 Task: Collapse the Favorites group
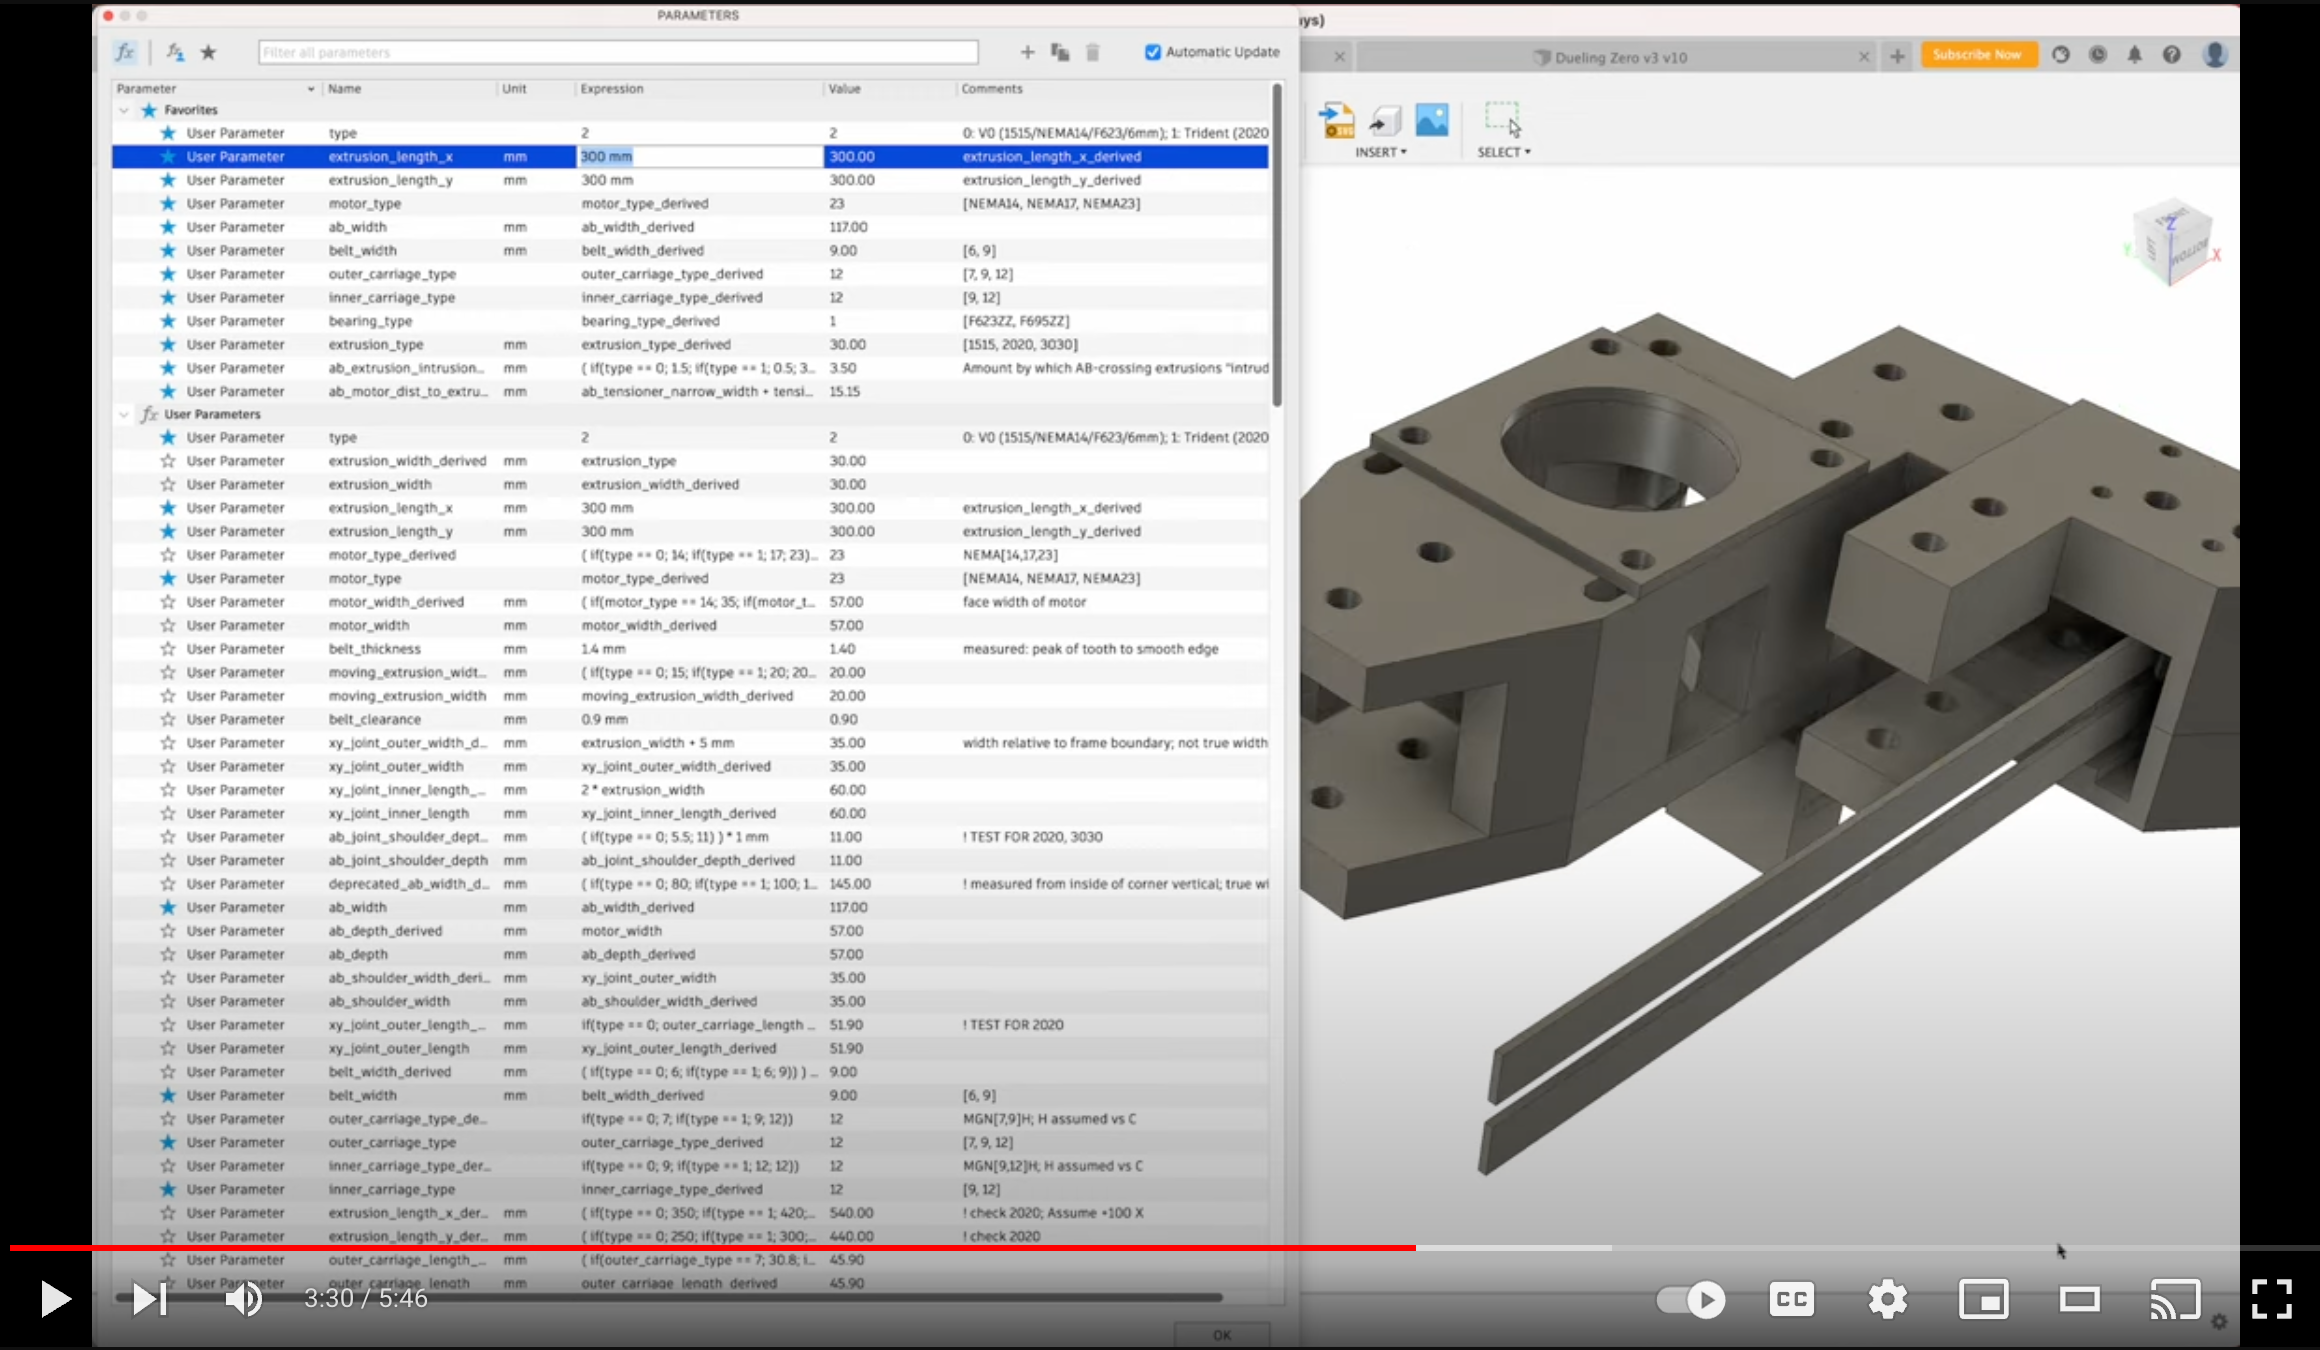(x=124, y=110)
